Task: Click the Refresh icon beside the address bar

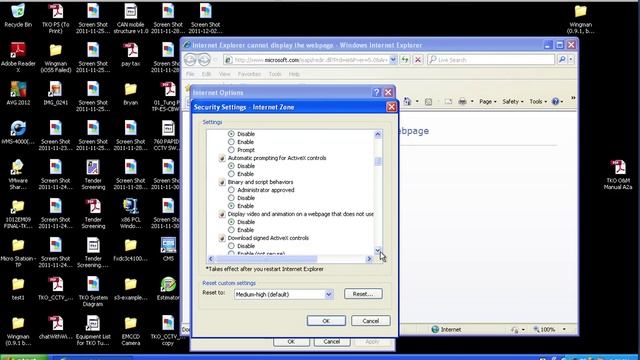Action: (404, 60)
